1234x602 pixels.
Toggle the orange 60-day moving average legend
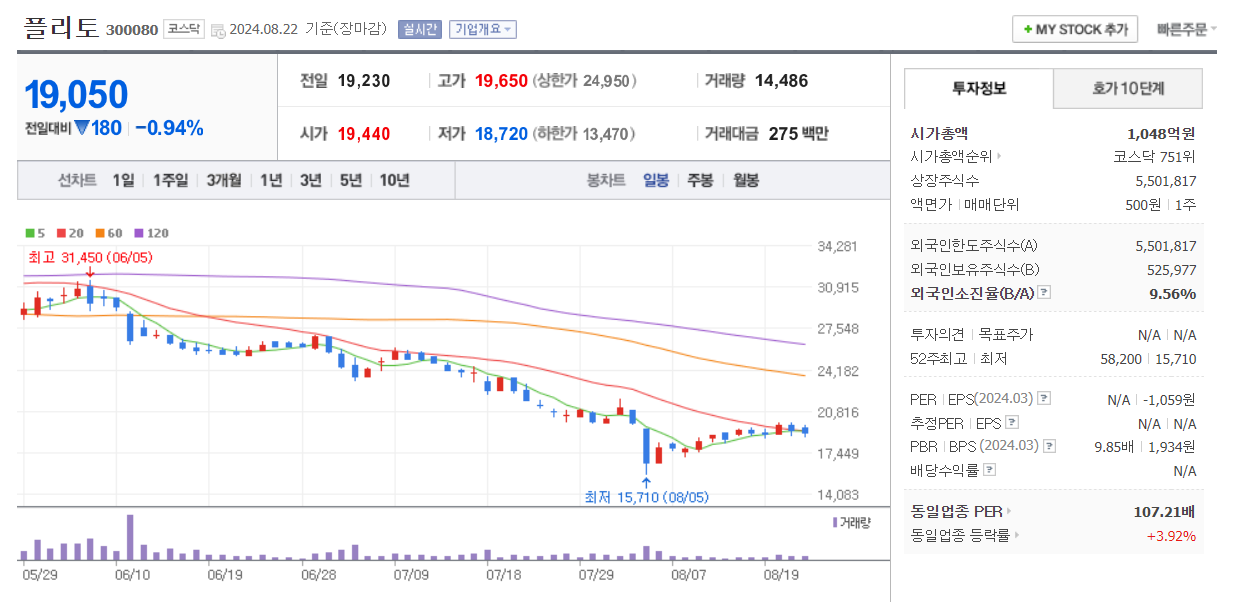99,232
